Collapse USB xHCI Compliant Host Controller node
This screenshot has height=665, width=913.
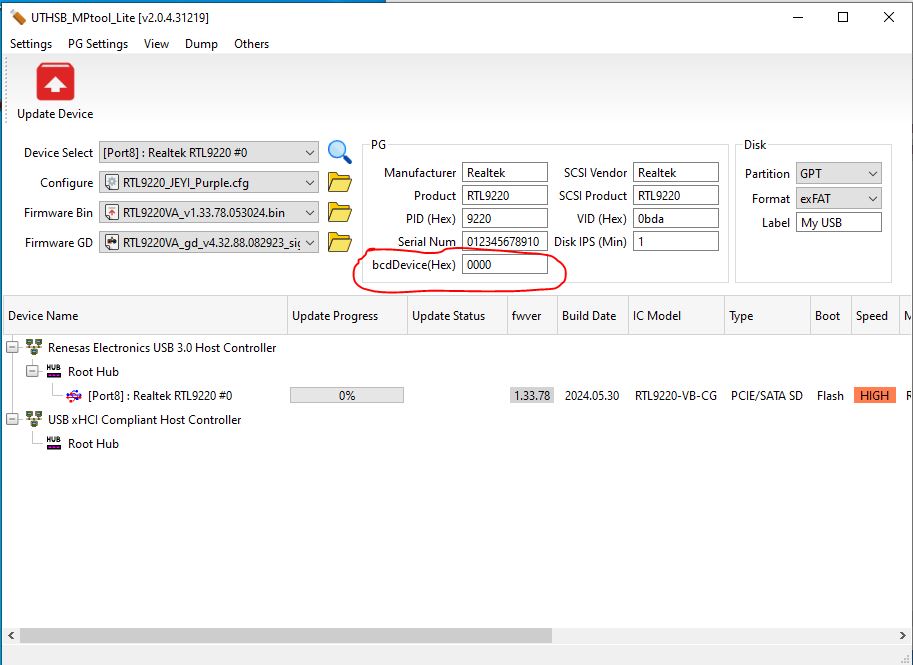point(12,419)
